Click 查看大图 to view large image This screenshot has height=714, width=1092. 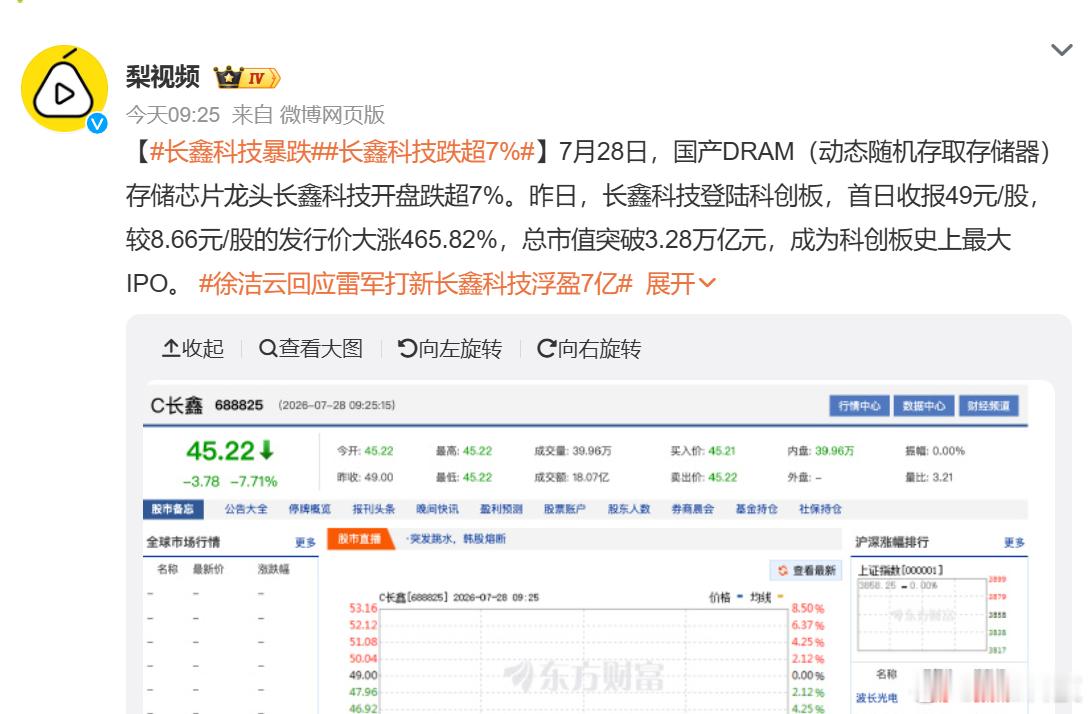pyautogui.click(x=311, y=348)
